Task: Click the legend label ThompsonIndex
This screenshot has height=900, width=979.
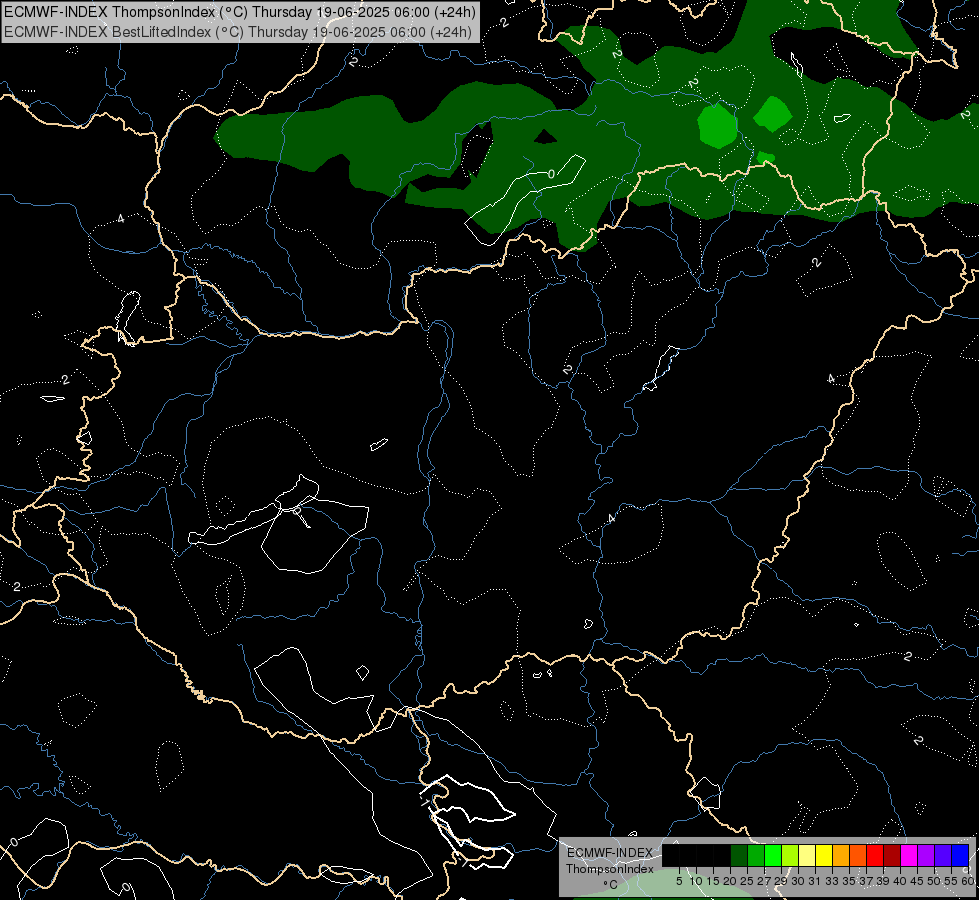Action: [610, 869]
